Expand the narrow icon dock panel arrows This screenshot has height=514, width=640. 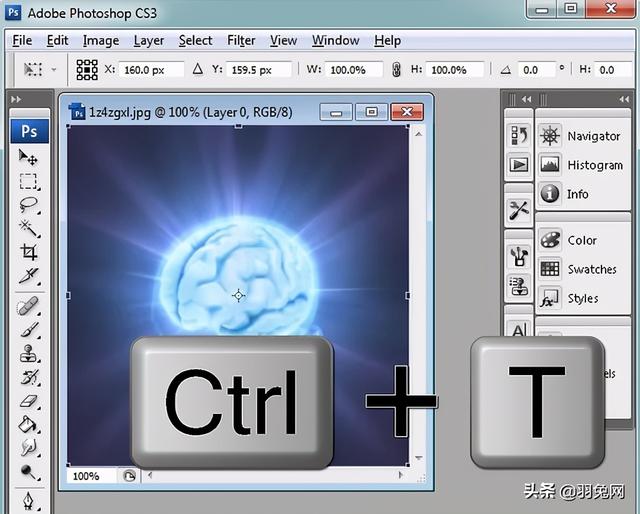[x=527, y=99]
